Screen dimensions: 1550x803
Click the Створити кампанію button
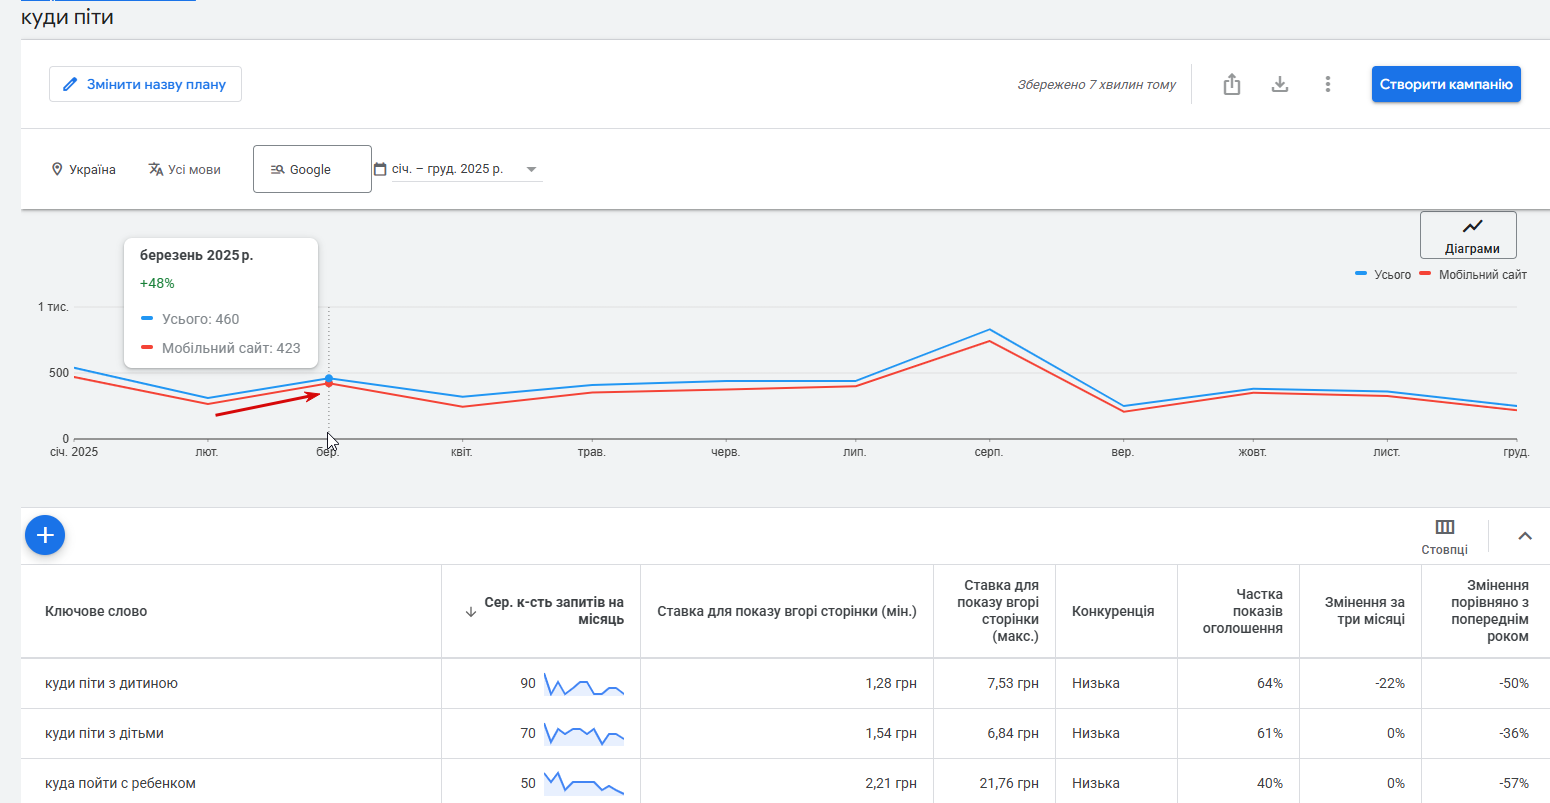1446,85
